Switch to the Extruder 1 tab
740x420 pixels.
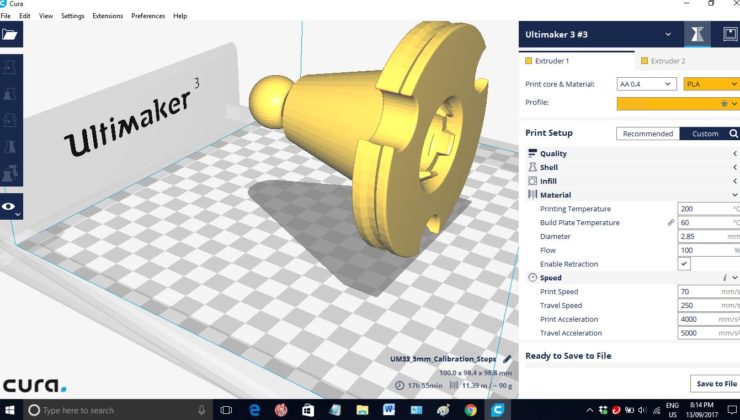click(x=577, y=60)
